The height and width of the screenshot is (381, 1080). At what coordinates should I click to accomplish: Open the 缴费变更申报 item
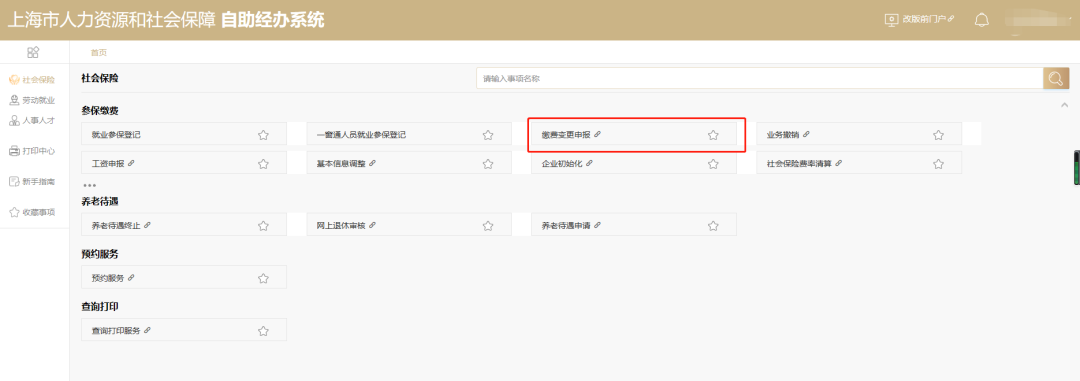571,134
